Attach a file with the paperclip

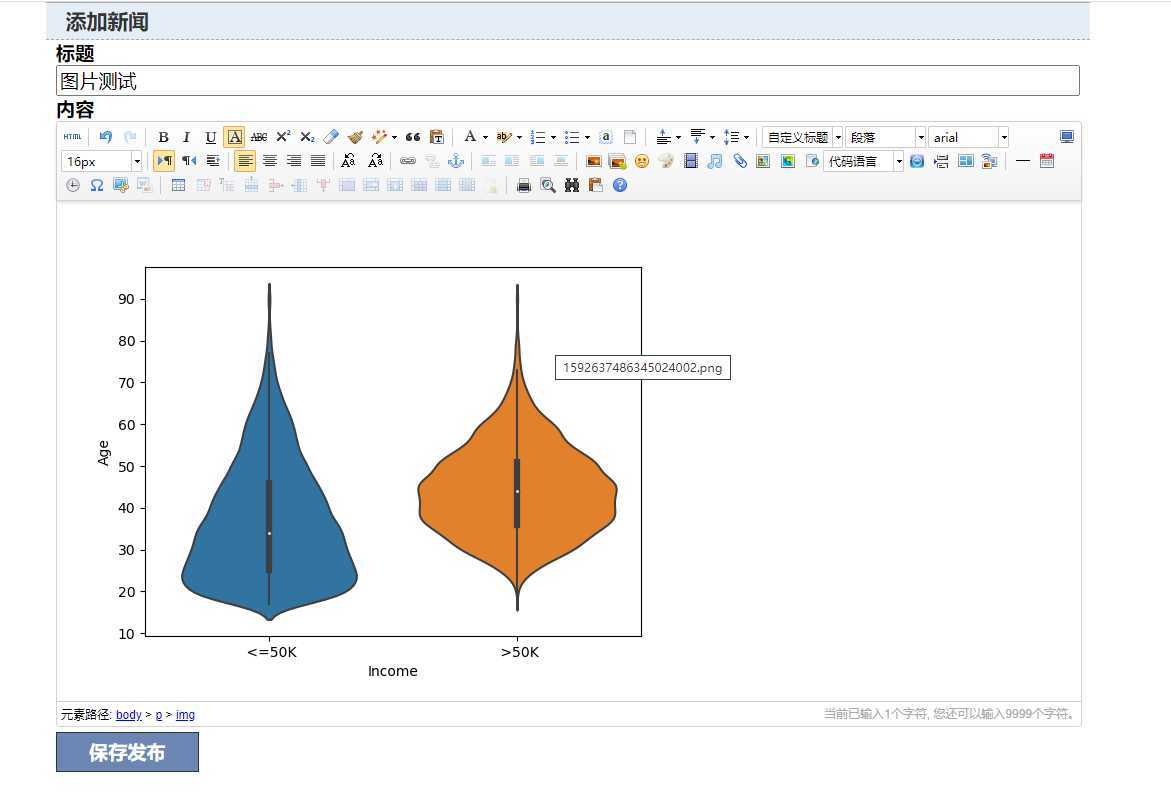(739, 161)
